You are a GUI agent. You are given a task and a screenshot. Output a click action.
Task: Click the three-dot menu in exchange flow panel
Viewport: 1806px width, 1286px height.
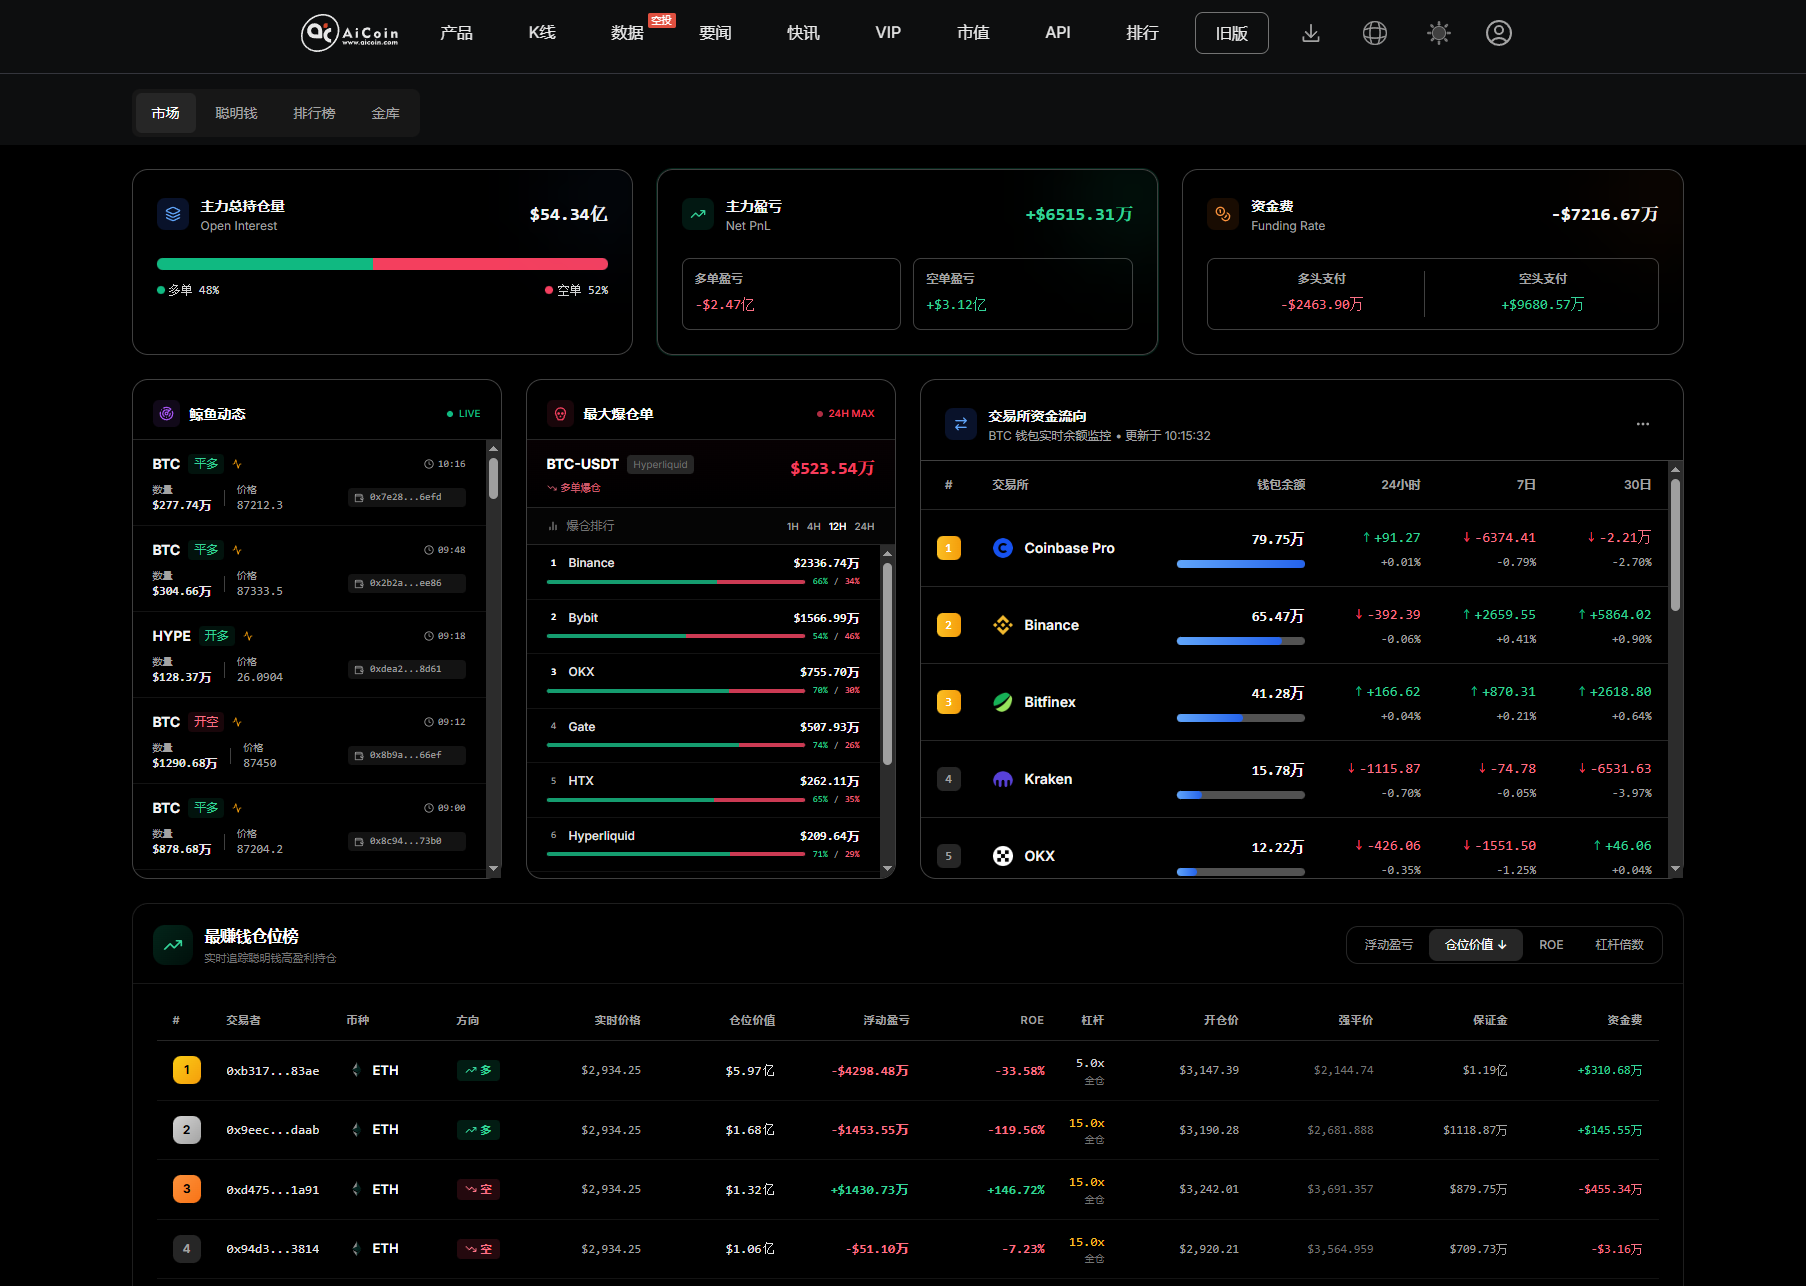click(x=1643, y=424)
